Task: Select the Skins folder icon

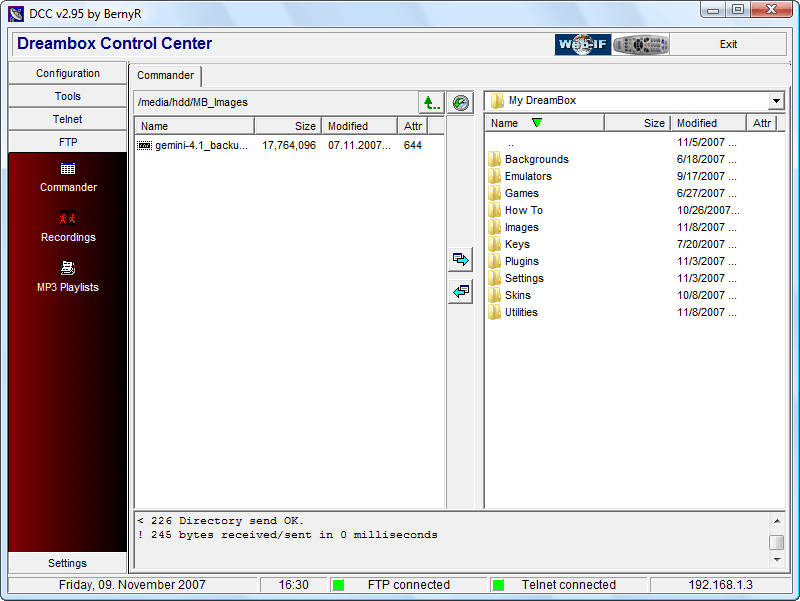Action: [494, 295]
